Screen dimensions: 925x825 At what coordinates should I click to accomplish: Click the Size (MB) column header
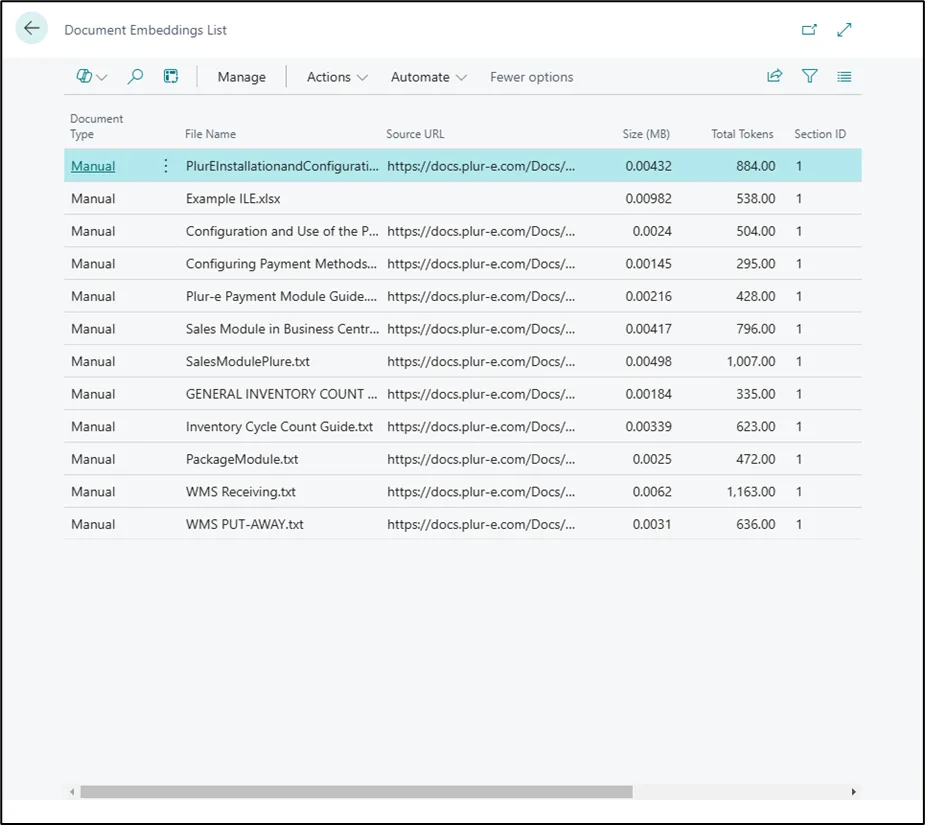point(646,134)
